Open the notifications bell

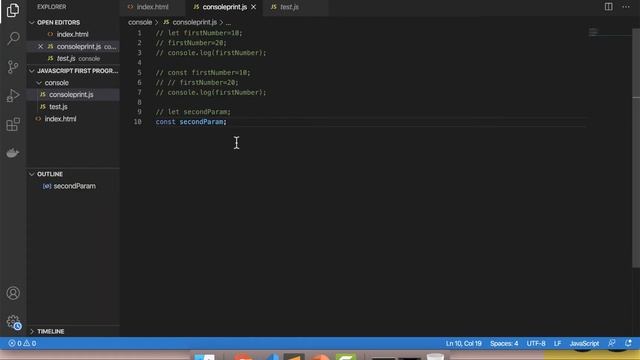[628, 343]
